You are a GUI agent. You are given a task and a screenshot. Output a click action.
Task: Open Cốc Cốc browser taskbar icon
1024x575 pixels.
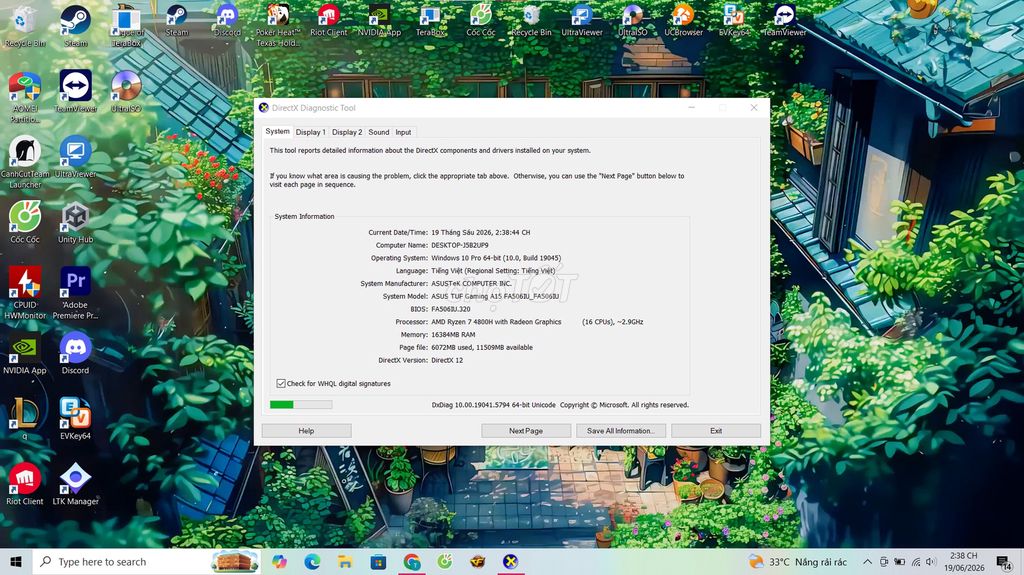coord(445,561)
